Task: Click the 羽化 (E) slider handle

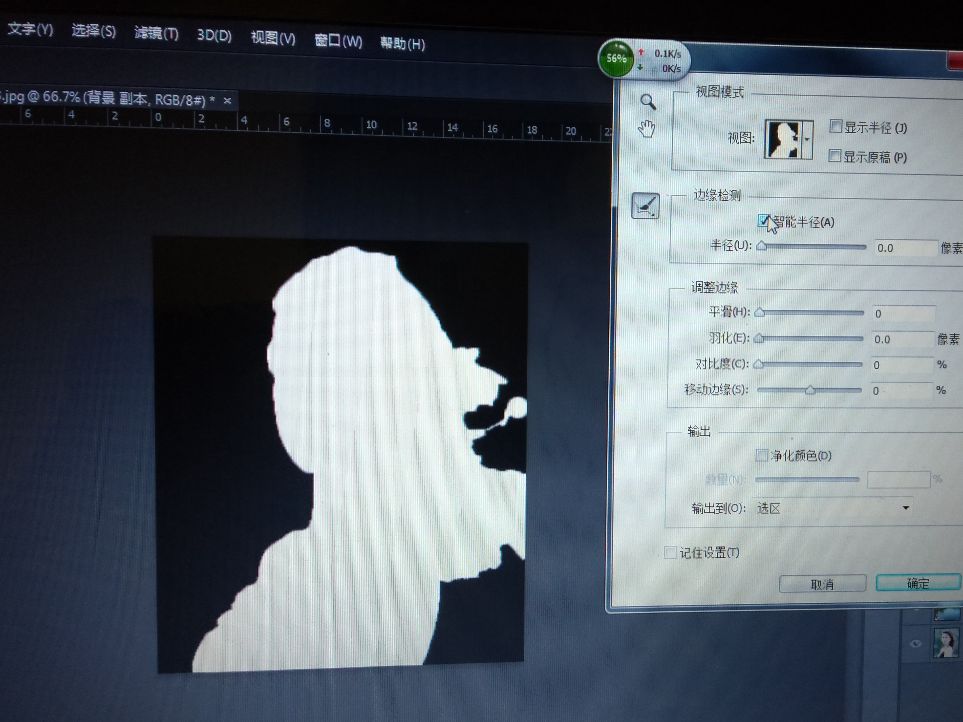Action: click(758, 338)
